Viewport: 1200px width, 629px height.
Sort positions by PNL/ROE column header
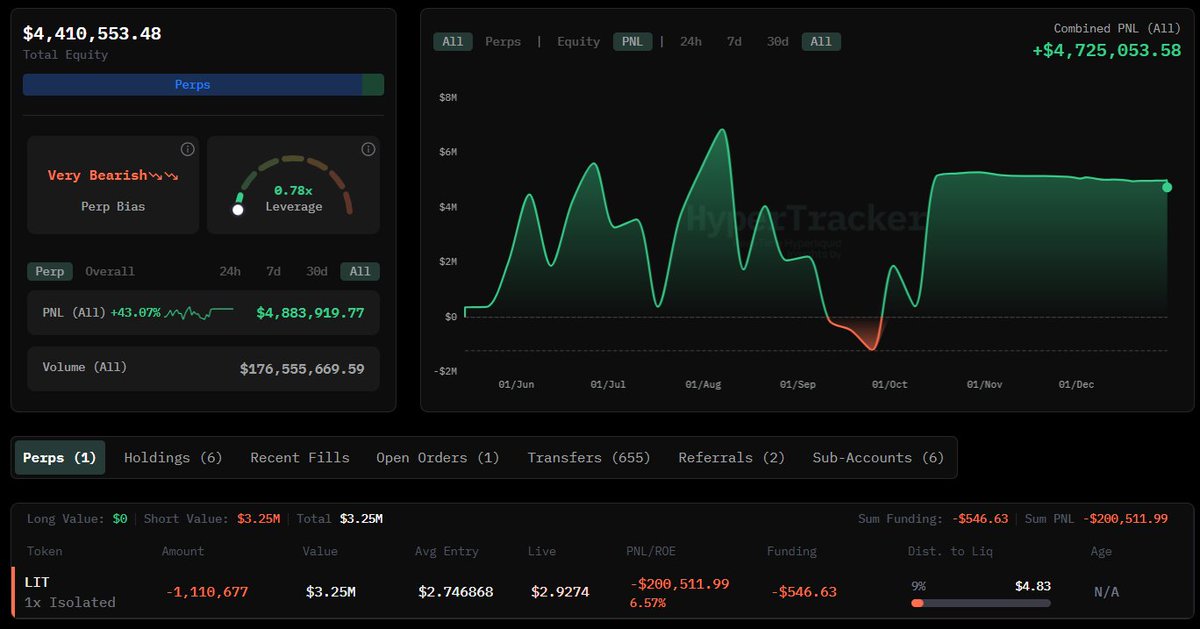click(x=655, y=551)
